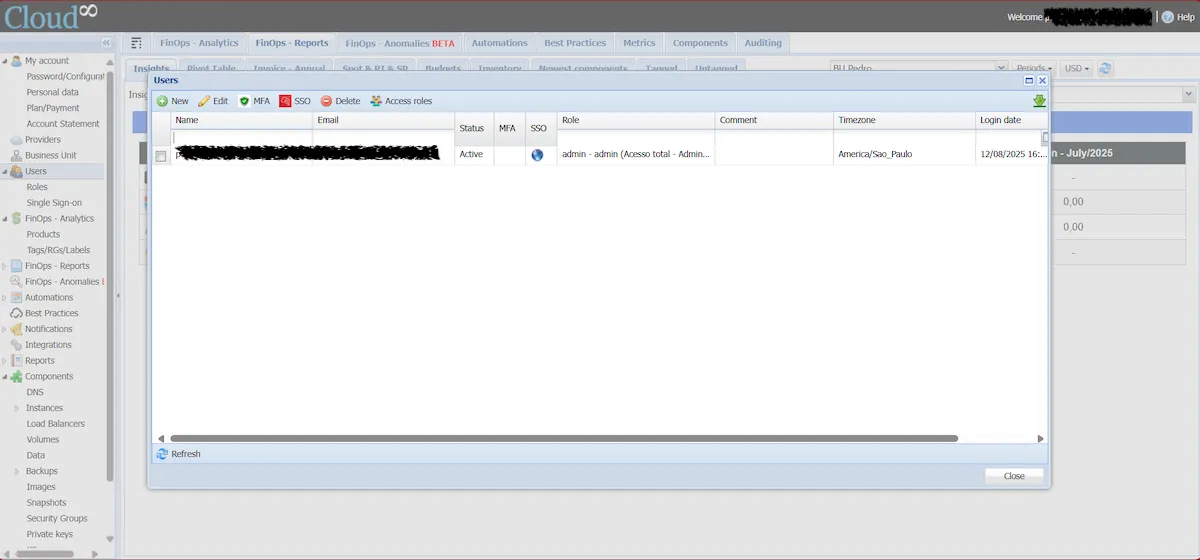Image resolution: width=1200 pixels, height=560 pixels.
Task: Open the top Automations tab
Action: 499,43
